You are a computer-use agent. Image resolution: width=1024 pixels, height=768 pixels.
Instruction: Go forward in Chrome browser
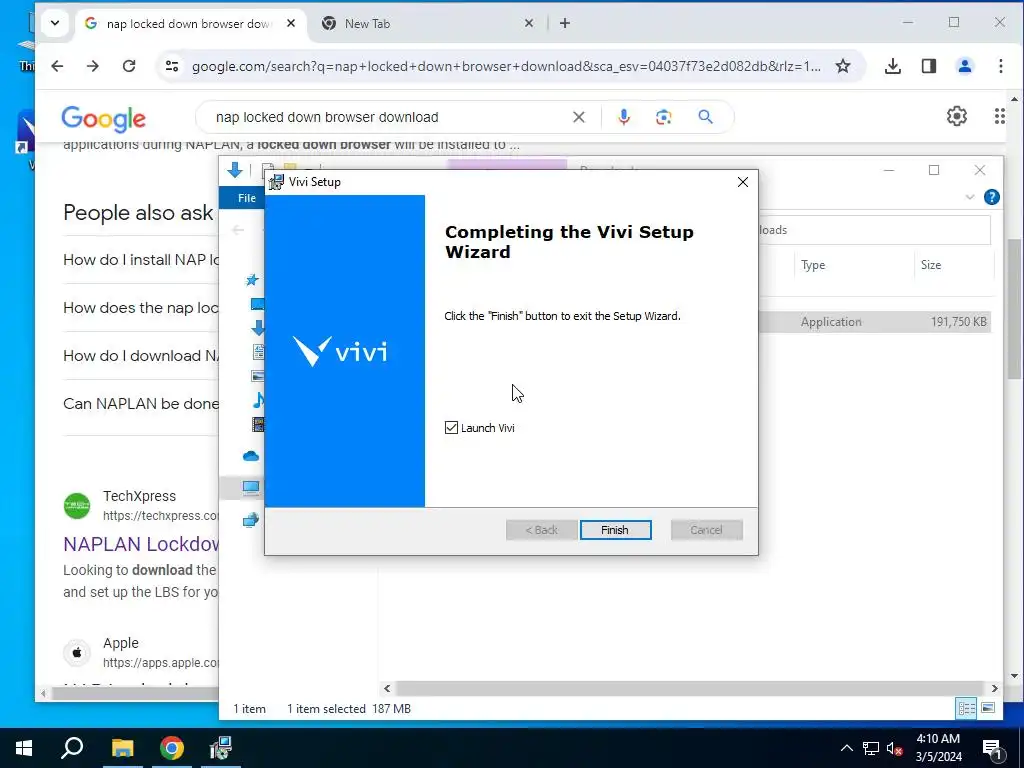click(x=93, y=66)
